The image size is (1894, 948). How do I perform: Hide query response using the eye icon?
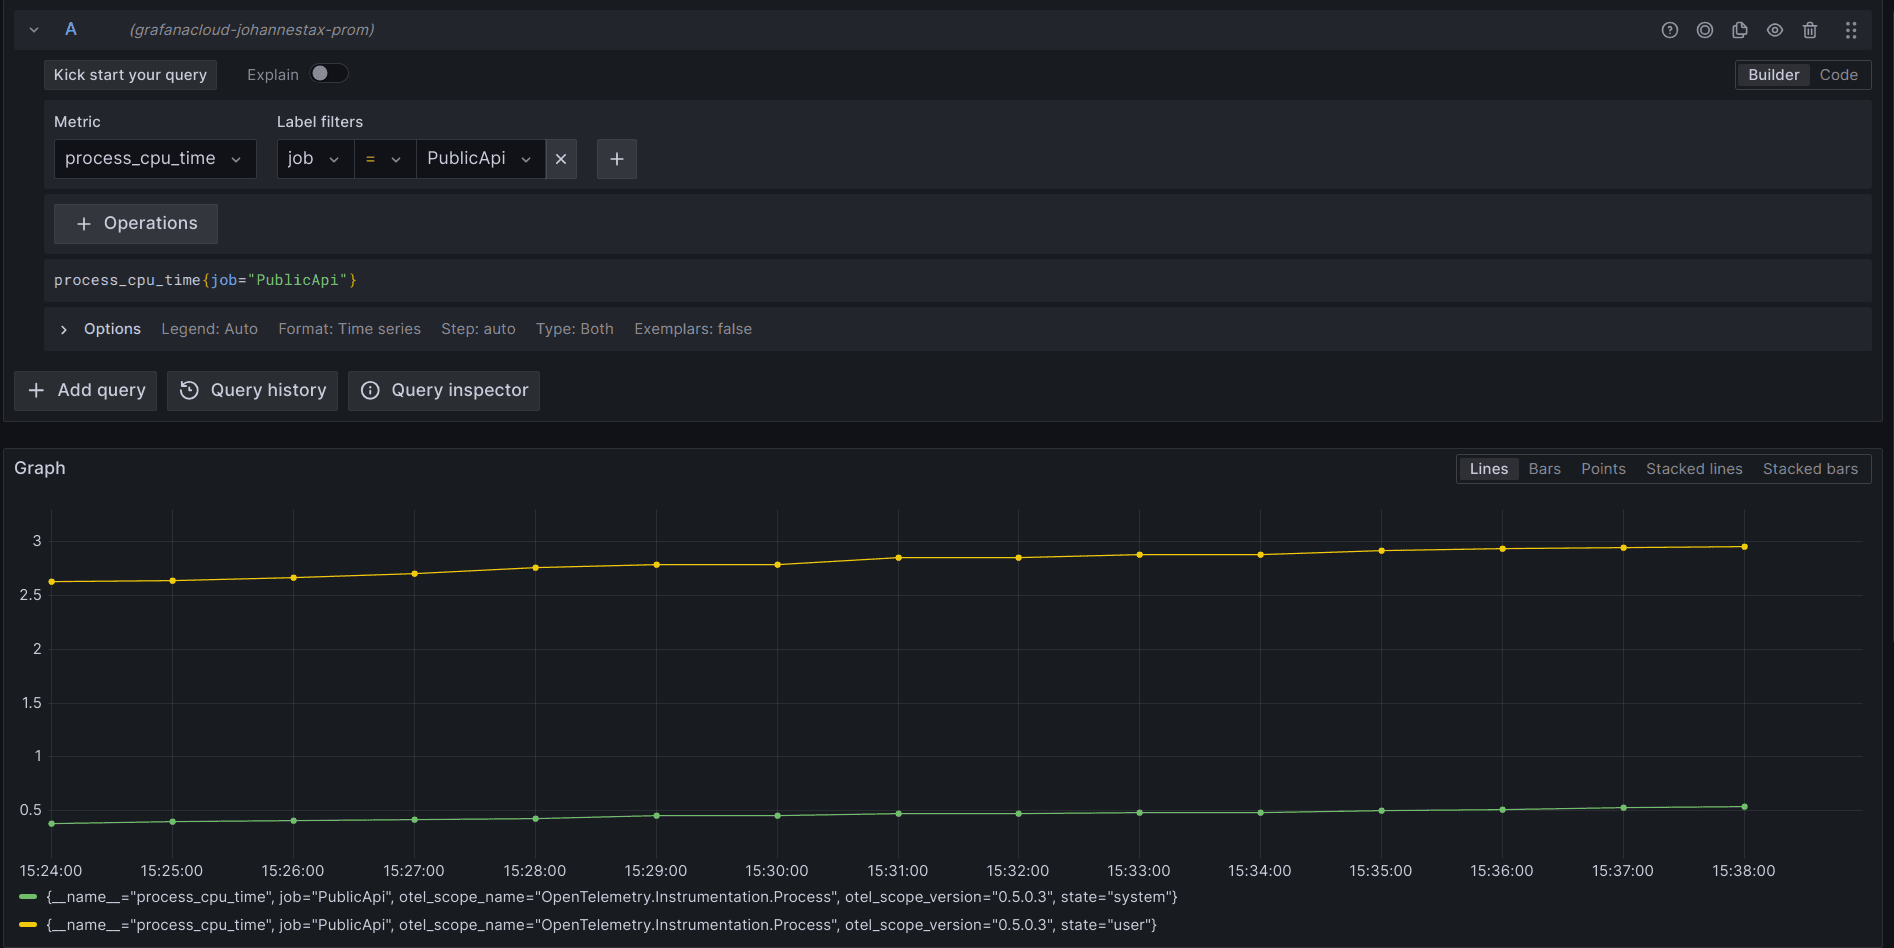1774,30
